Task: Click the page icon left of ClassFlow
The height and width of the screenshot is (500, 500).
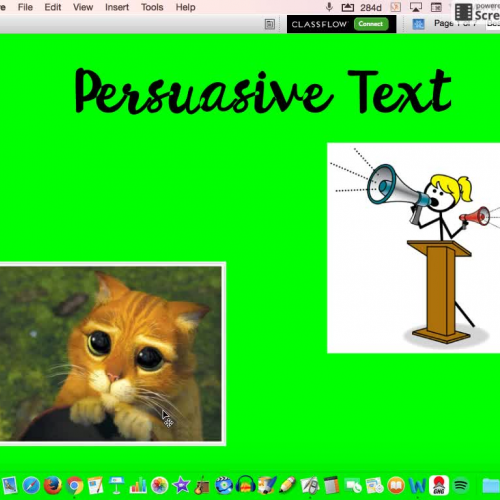Action: coord(270,24)
